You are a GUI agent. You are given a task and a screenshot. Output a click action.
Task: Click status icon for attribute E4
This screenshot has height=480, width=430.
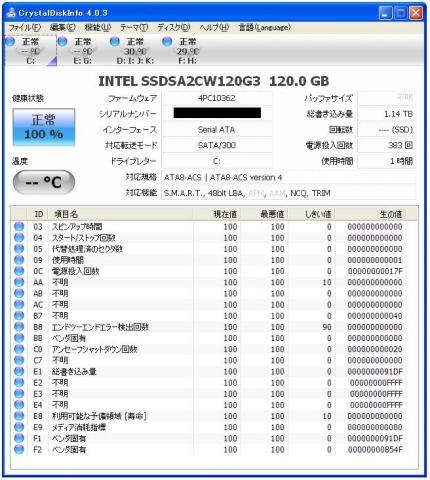tap(19, 405)
